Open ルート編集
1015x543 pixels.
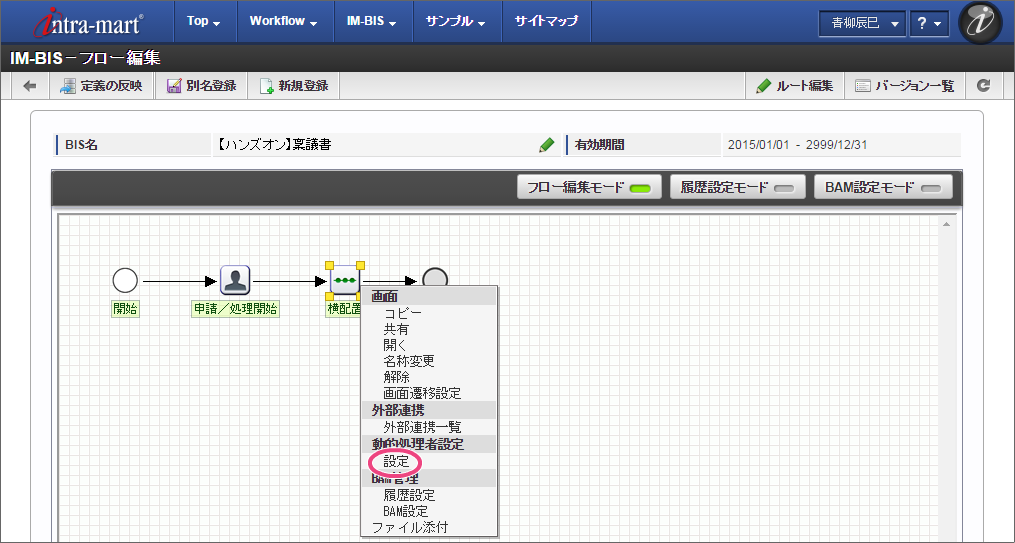(x=794, y=85)
